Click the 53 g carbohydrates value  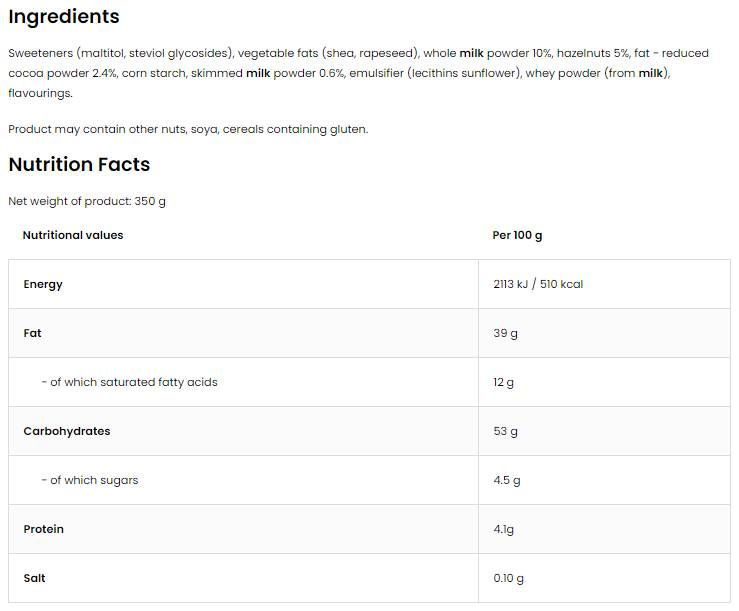point(505,431)
